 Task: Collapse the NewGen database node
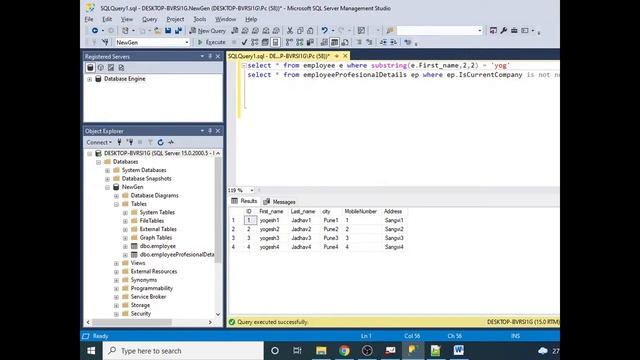click(x=107, y=187)
